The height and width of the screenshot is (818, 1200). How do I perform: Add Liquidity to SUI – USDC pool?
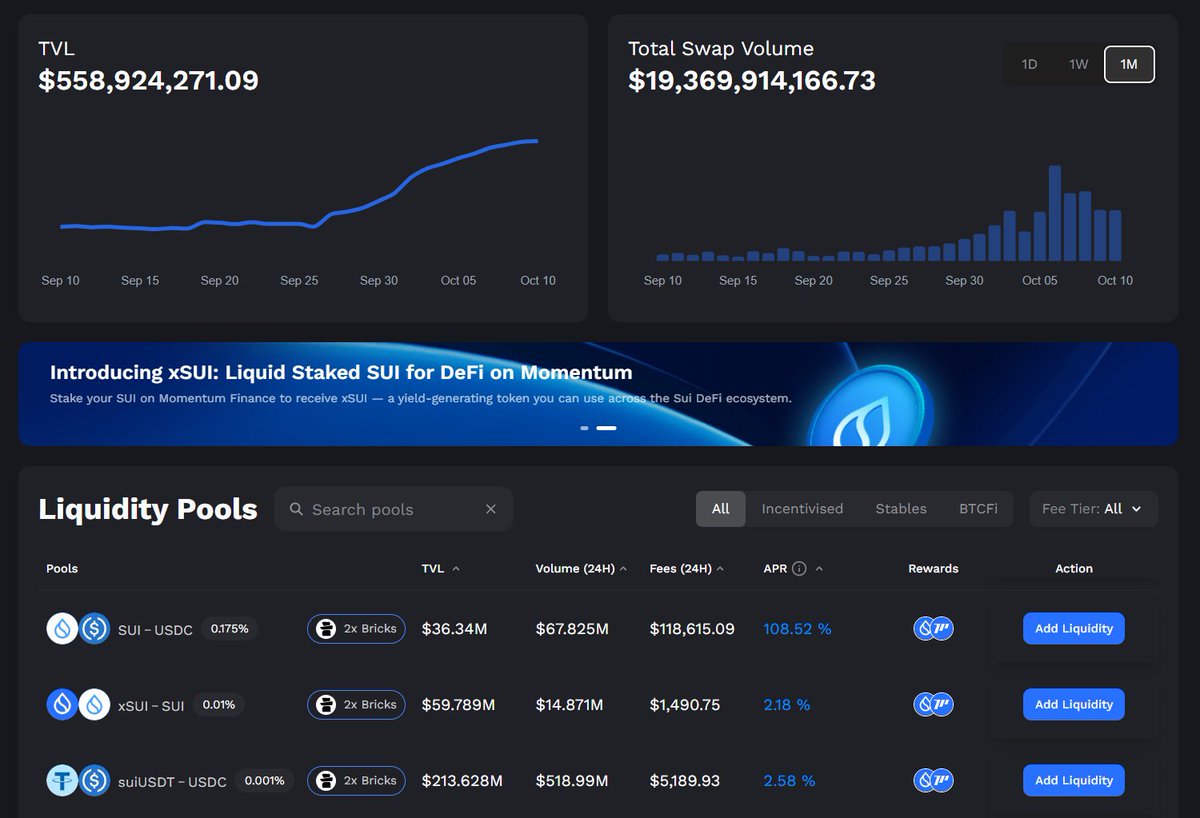tap(1074, 628)
